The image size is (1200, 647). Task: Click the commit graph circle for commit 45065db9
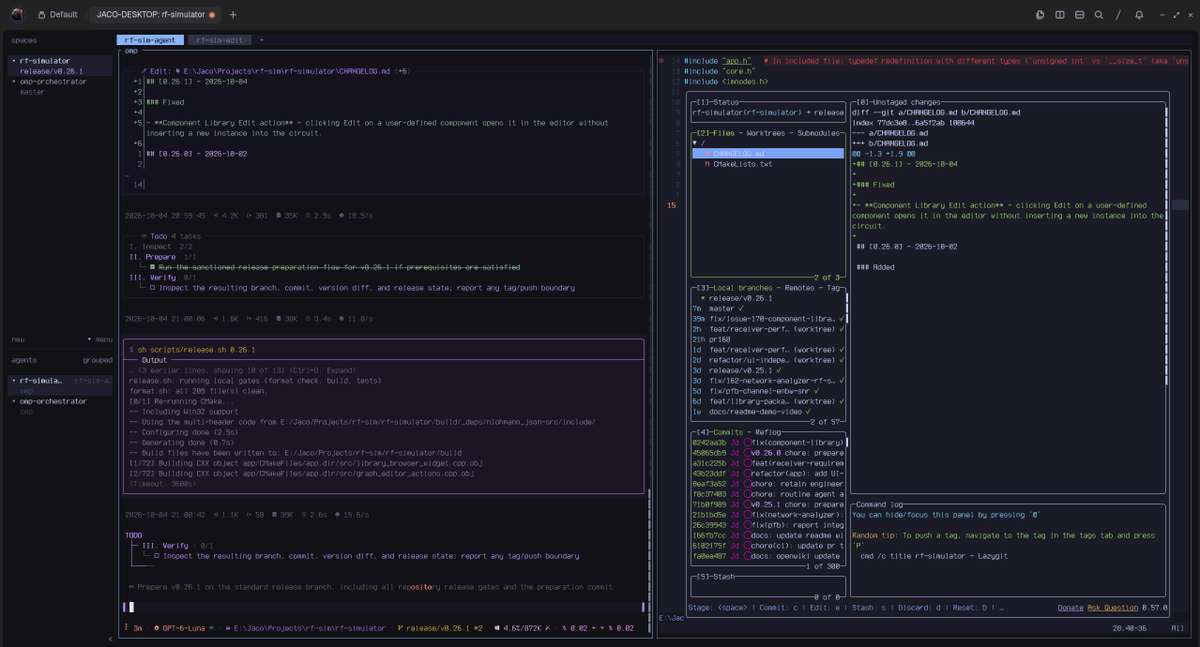click(x=748, y=452)
